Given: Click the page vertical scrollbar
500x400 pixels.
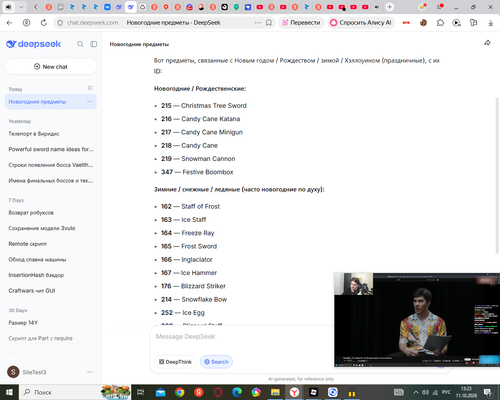Looking at the screenshot, I should [x=497, y=175].
